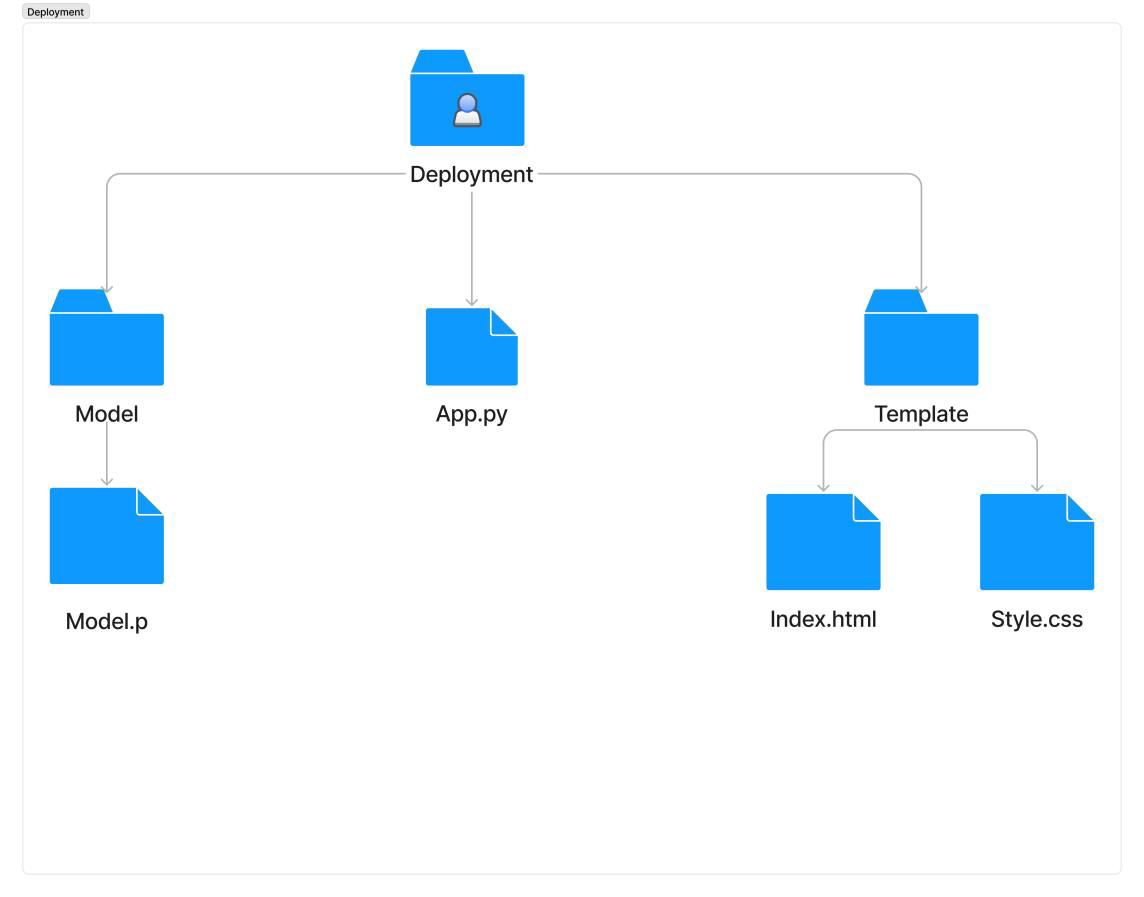This screenshot has height=897, width=1144.
Task: Click the App.py file icon
Action: (x=471, y=347)
